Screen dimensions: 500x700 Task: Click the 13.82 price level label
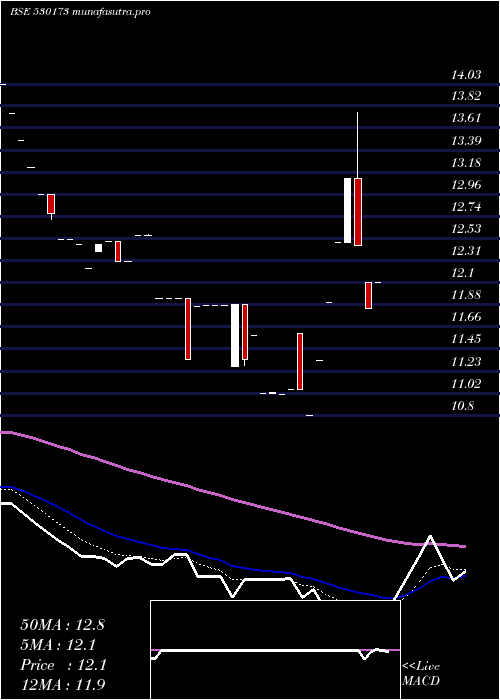(466, 96)
